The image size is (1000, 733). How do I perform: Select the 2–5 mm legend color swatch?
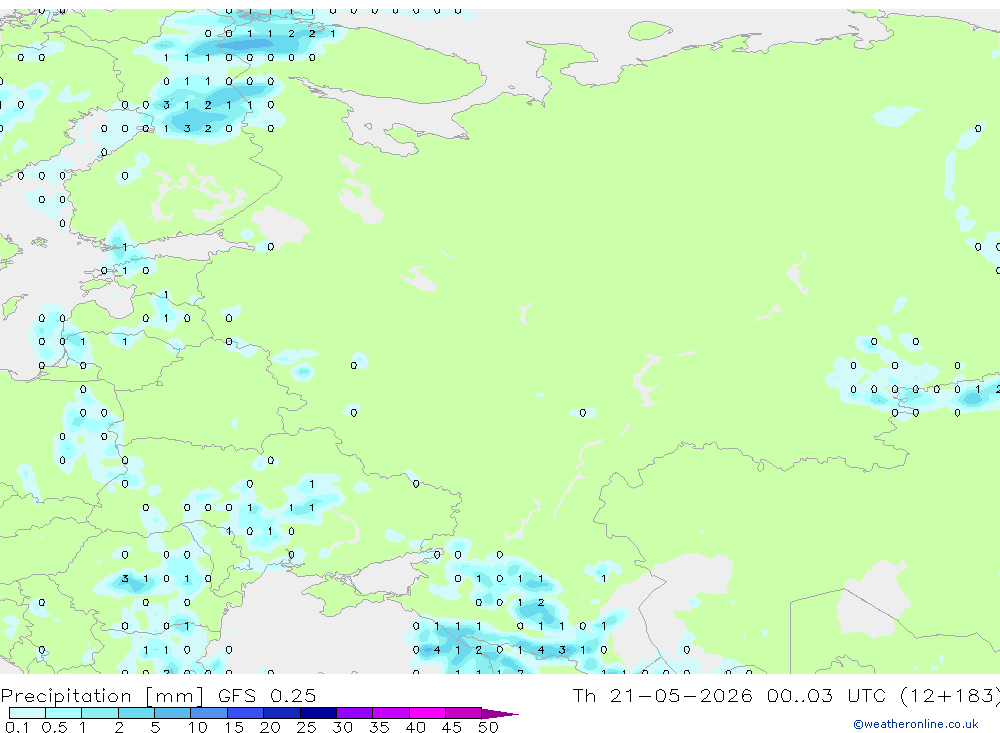136,713
